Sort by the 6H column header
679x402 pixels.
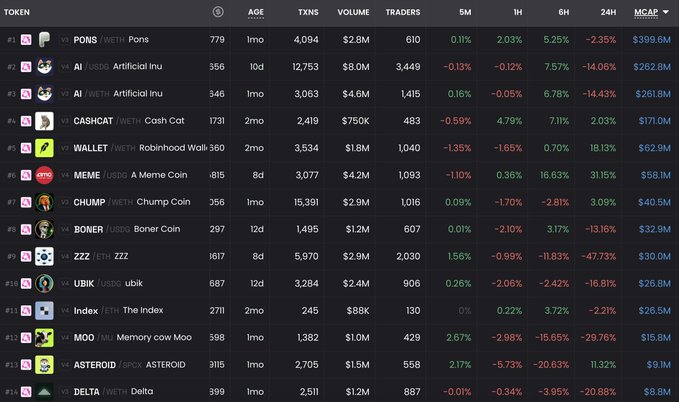coord(563,12)
